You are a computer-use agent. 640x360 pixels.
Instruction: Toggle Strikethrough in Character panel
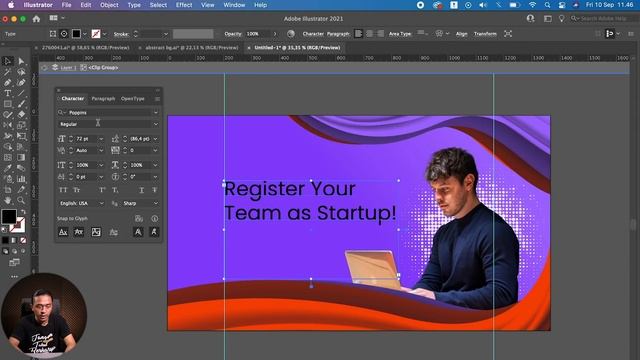point(155,190)
